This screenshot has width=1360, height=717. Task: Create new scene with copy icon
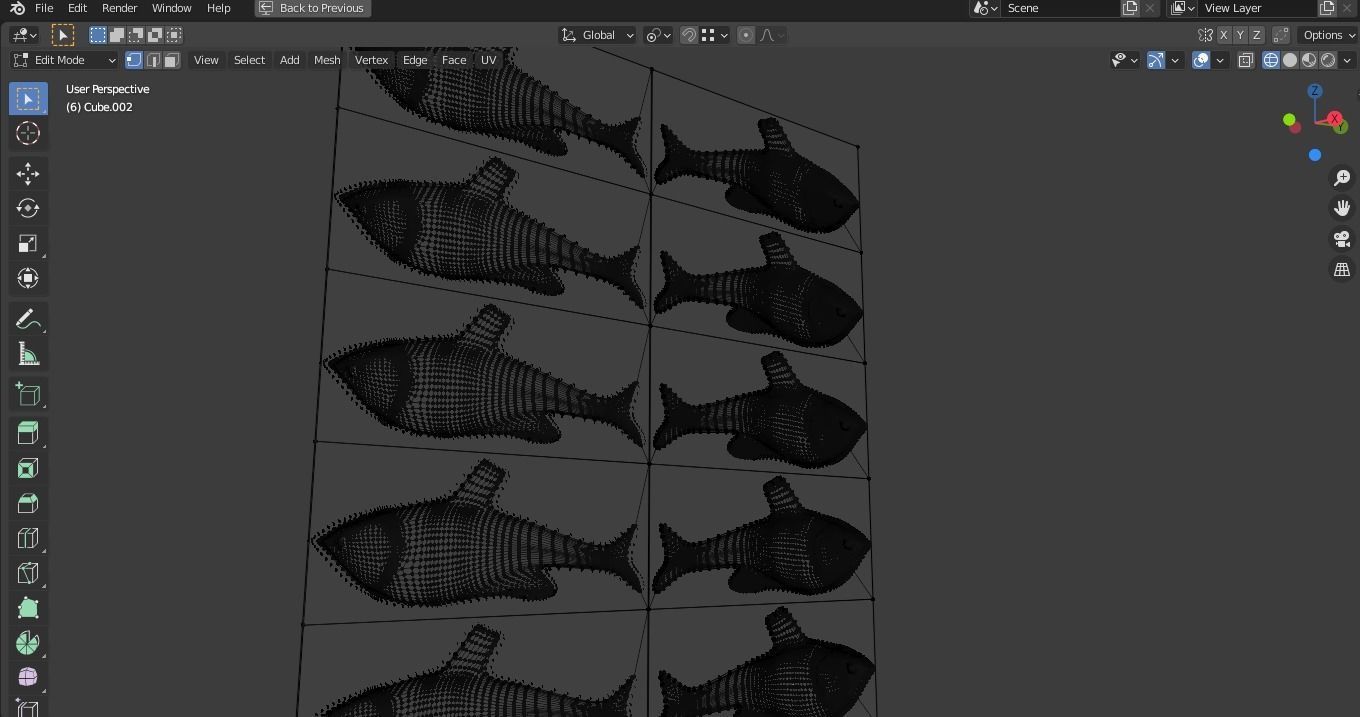tap(1130, 8)
